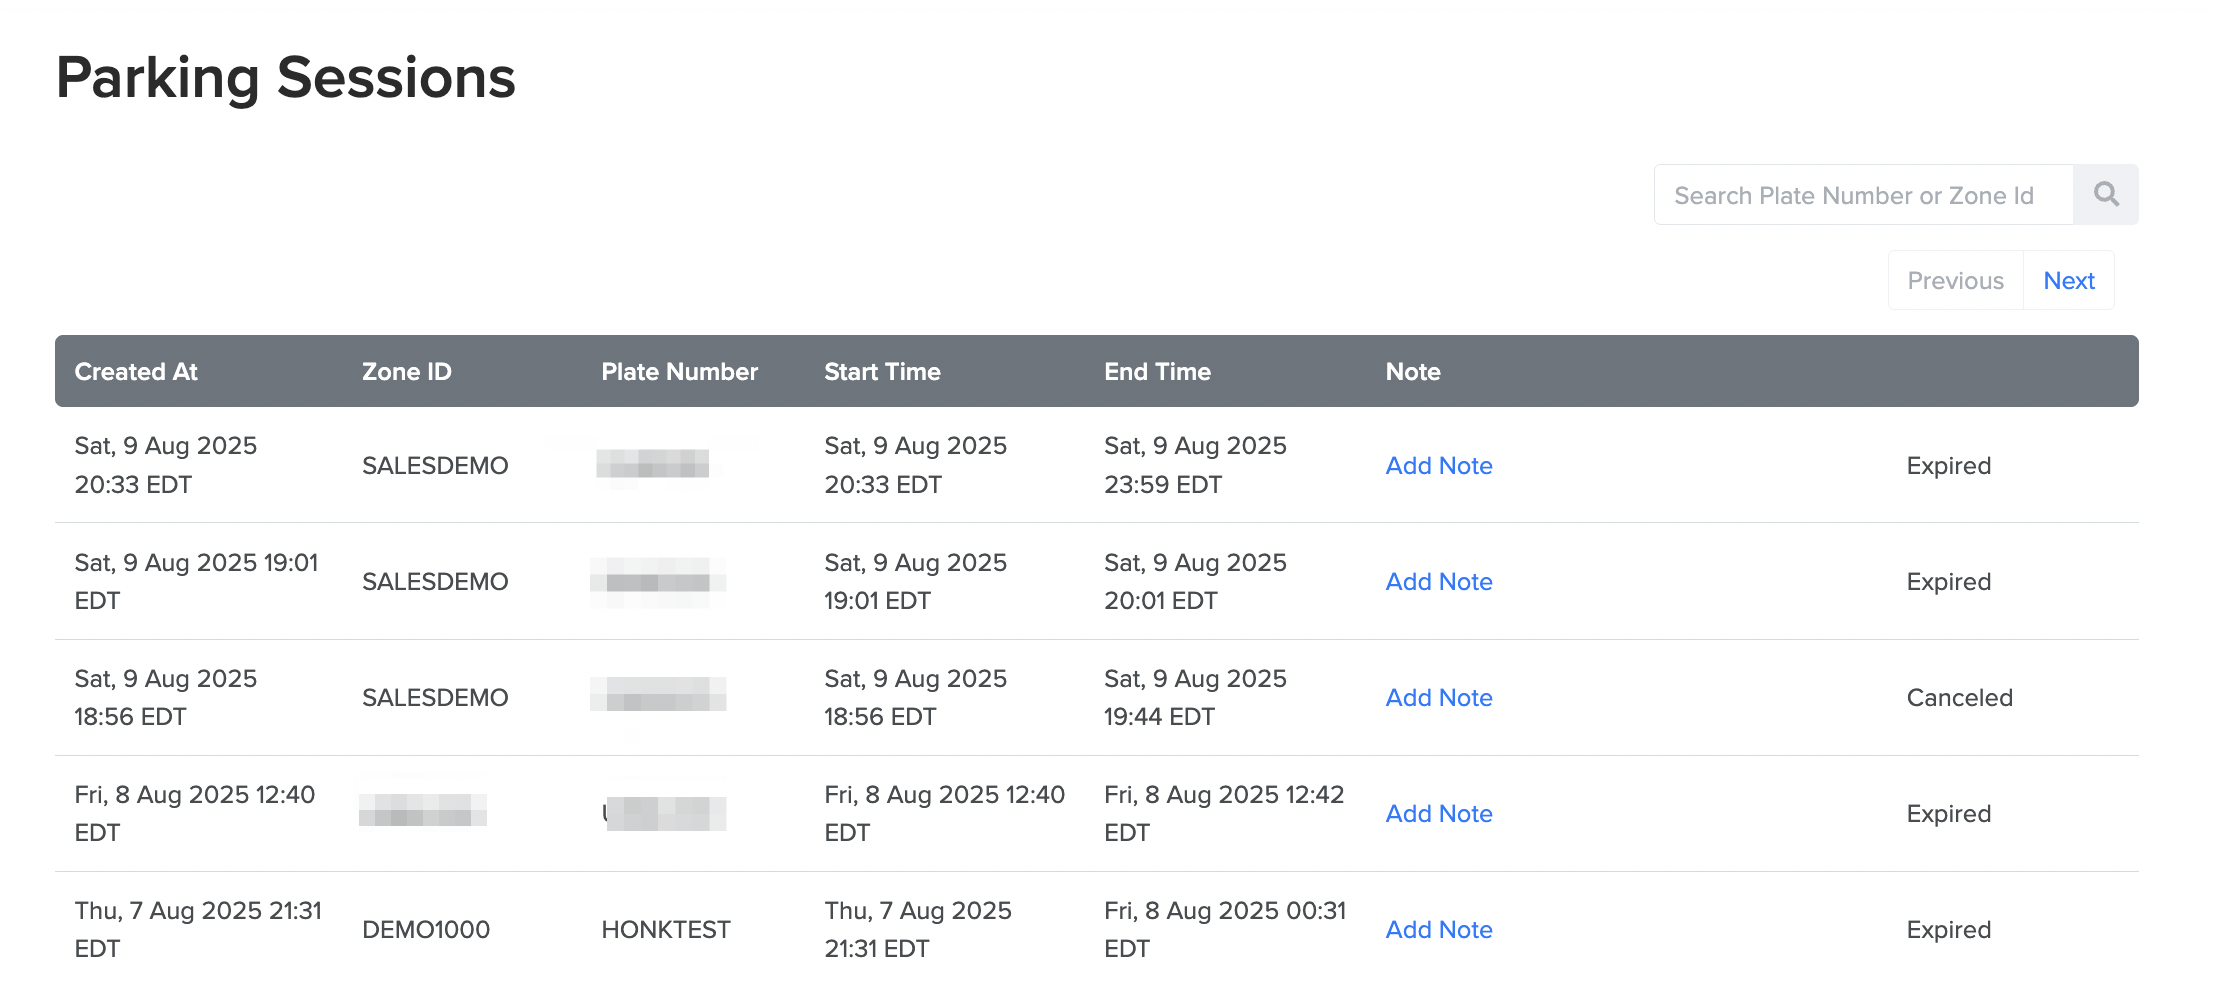Click the search magnifier icon button

click(x=2105, y=195)
